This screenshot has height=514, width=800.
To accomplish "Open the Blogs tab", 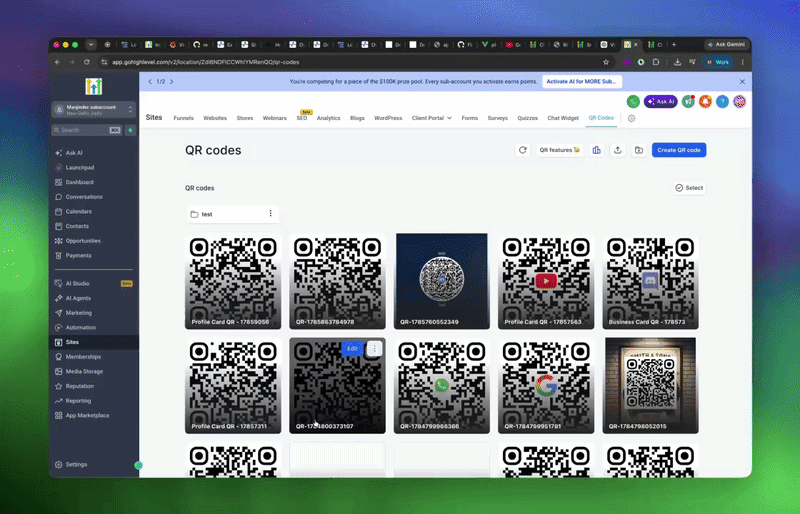I will pyautogui.click(x=357, y=118).
